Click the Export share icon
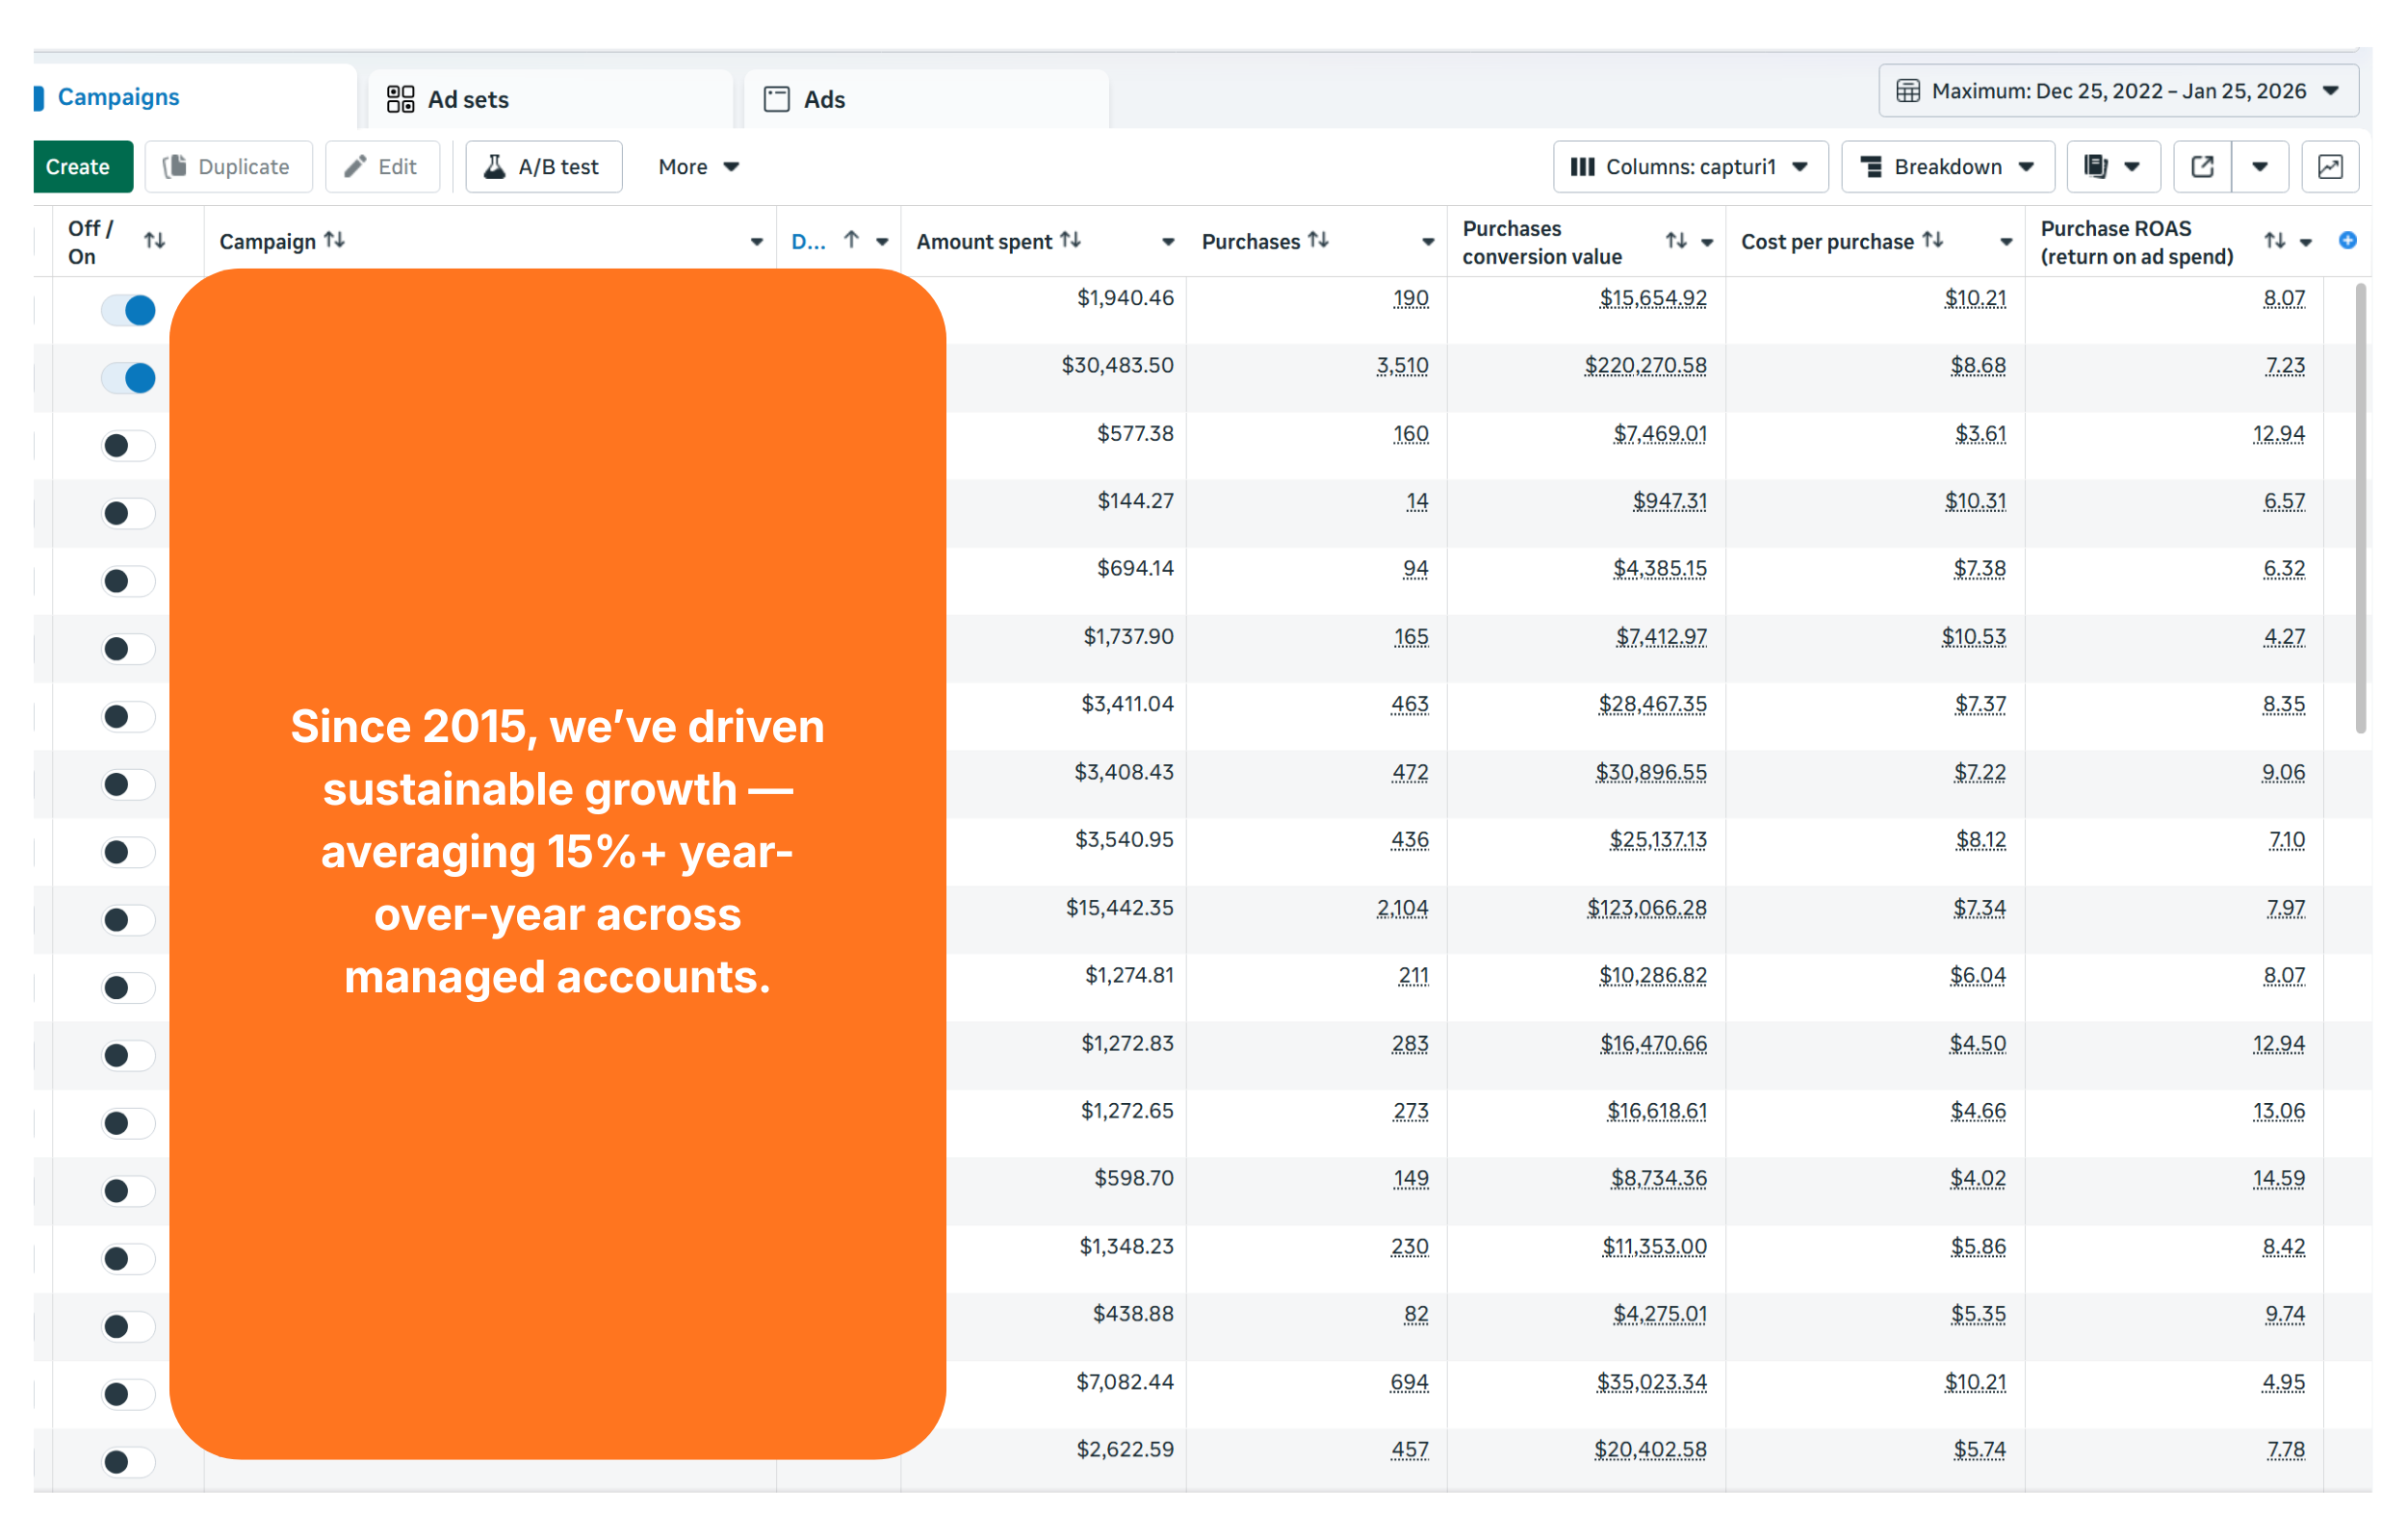Screen dimensions: 2407x1540 click(x=2202, y=167)
